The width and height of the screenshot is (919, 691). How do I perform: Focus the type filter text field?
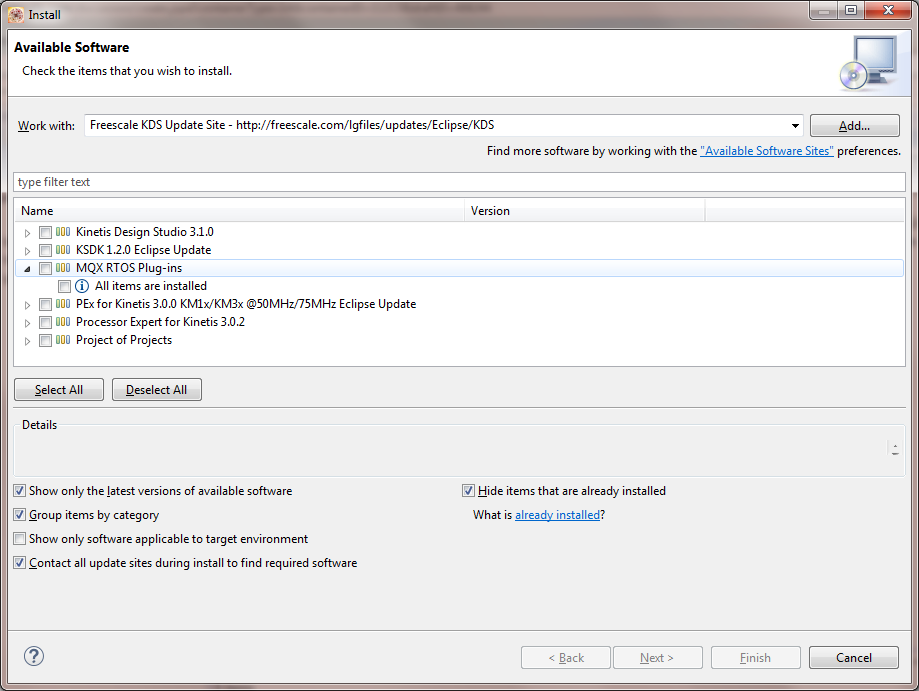pos(460,182)
